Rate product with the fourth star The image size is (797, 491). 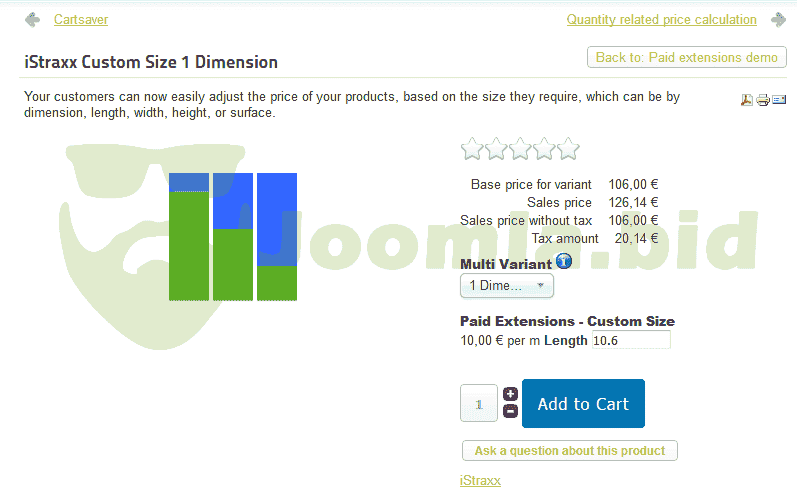(x=544, y=149)
